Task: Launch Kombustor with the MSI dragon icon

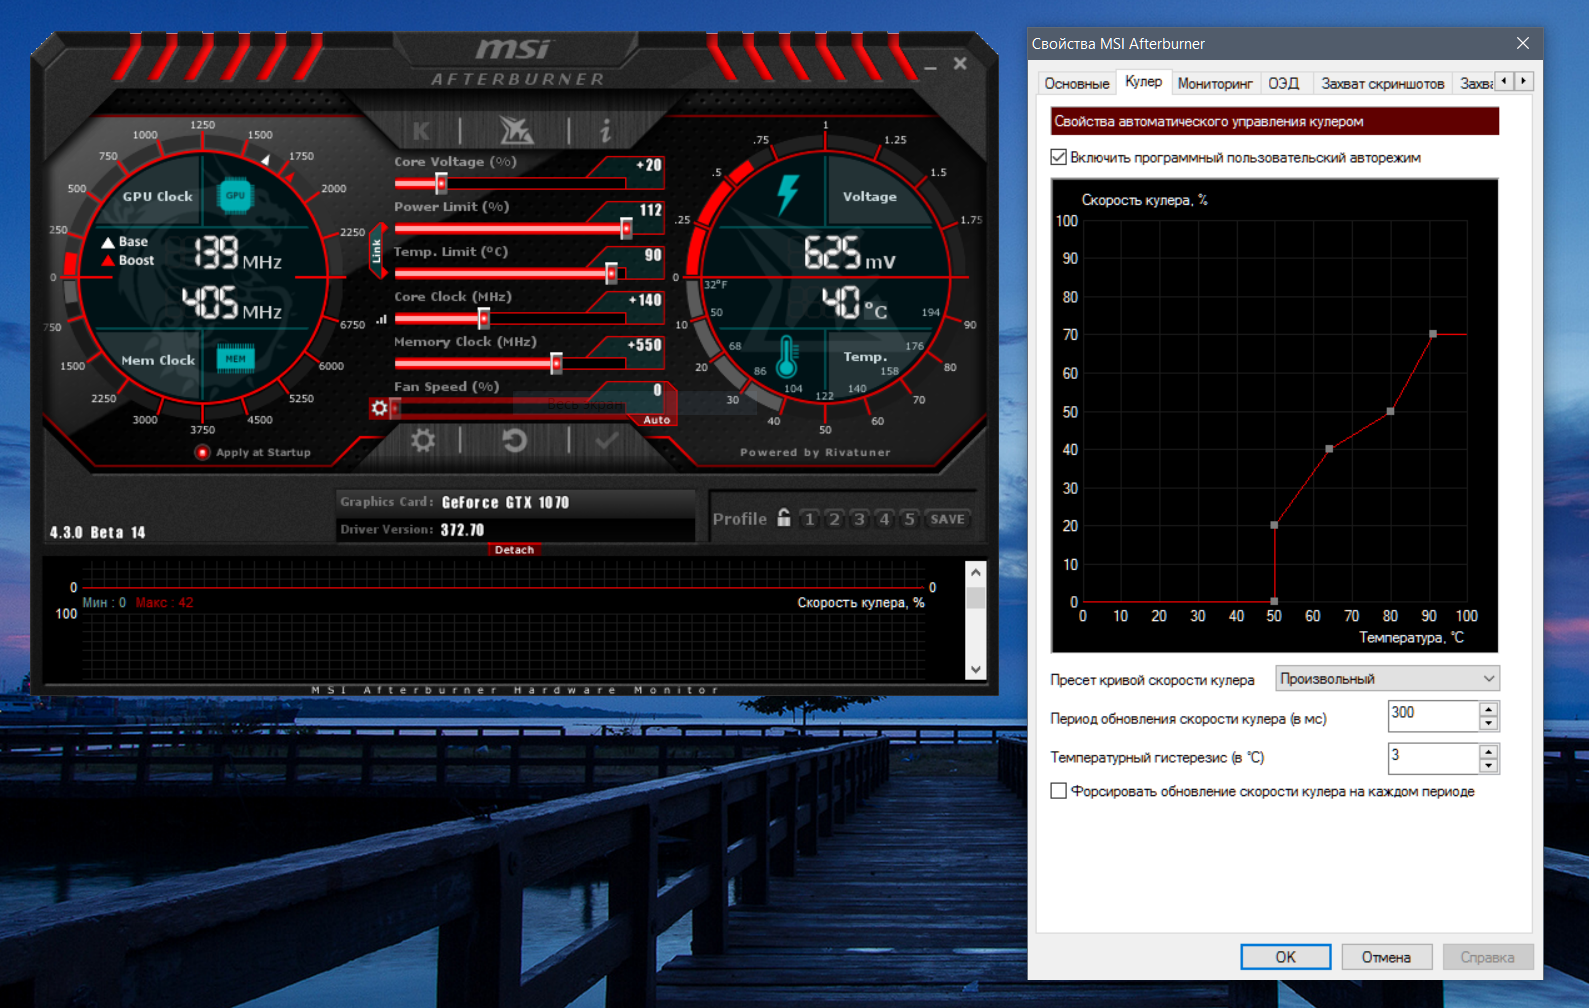Action: 516,130
